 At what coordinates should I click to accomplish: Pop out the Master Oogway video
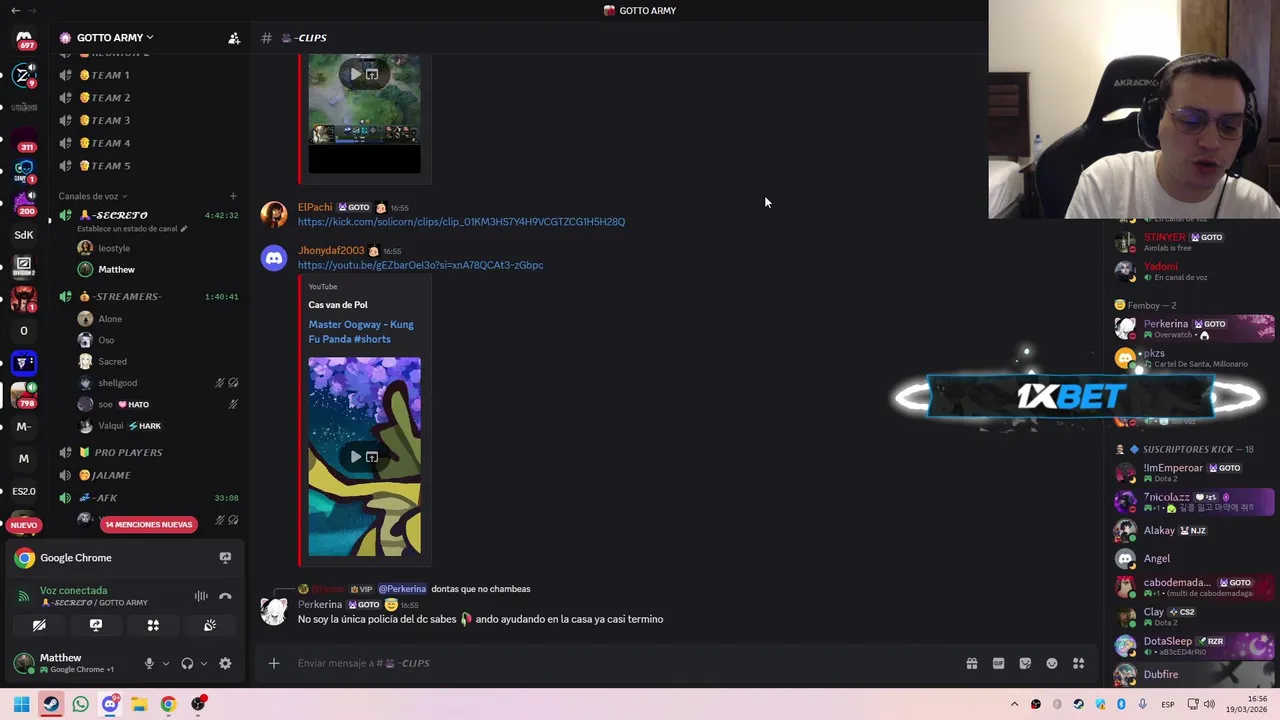pyautogui.click(x=372, y=457)
